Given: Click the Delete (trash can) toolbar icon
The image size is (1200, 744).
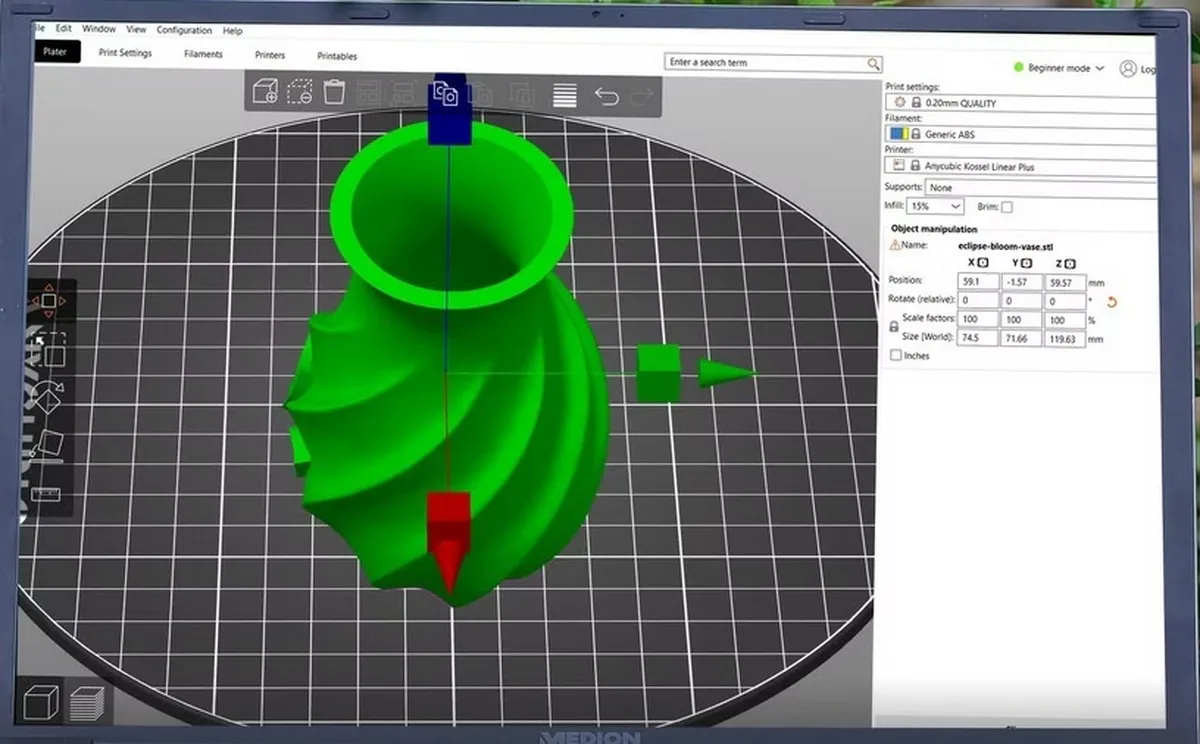Looking at the screenshot, I should [x=335, y=93].
